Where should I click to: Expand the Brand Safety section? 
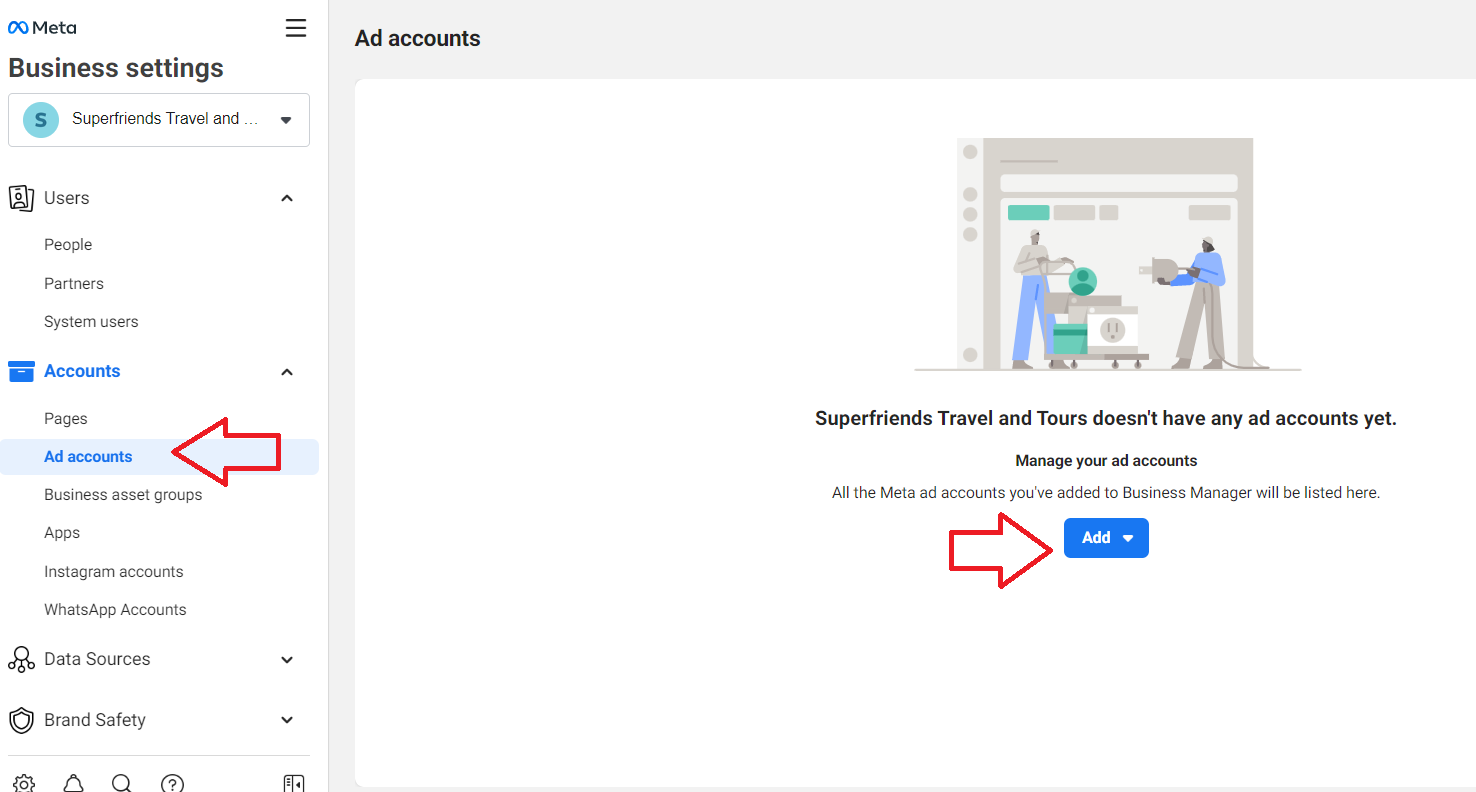(287, 720)
